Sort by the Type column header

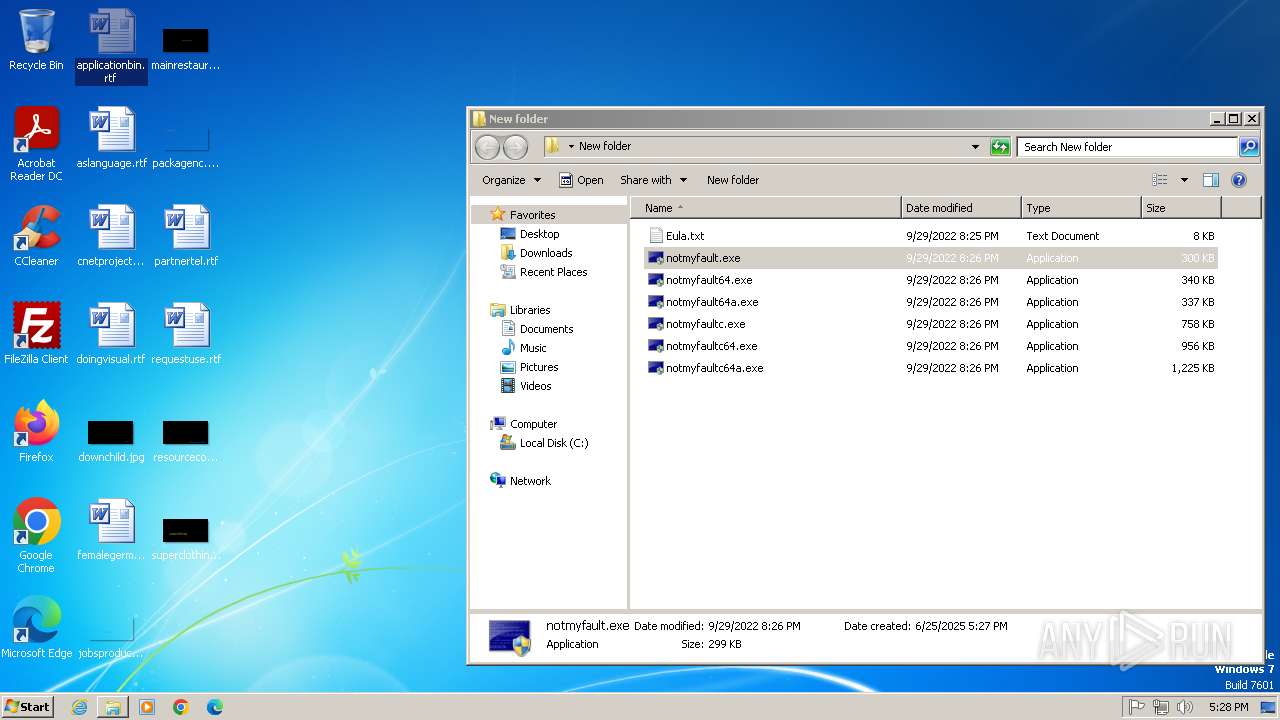(1081, 208)
